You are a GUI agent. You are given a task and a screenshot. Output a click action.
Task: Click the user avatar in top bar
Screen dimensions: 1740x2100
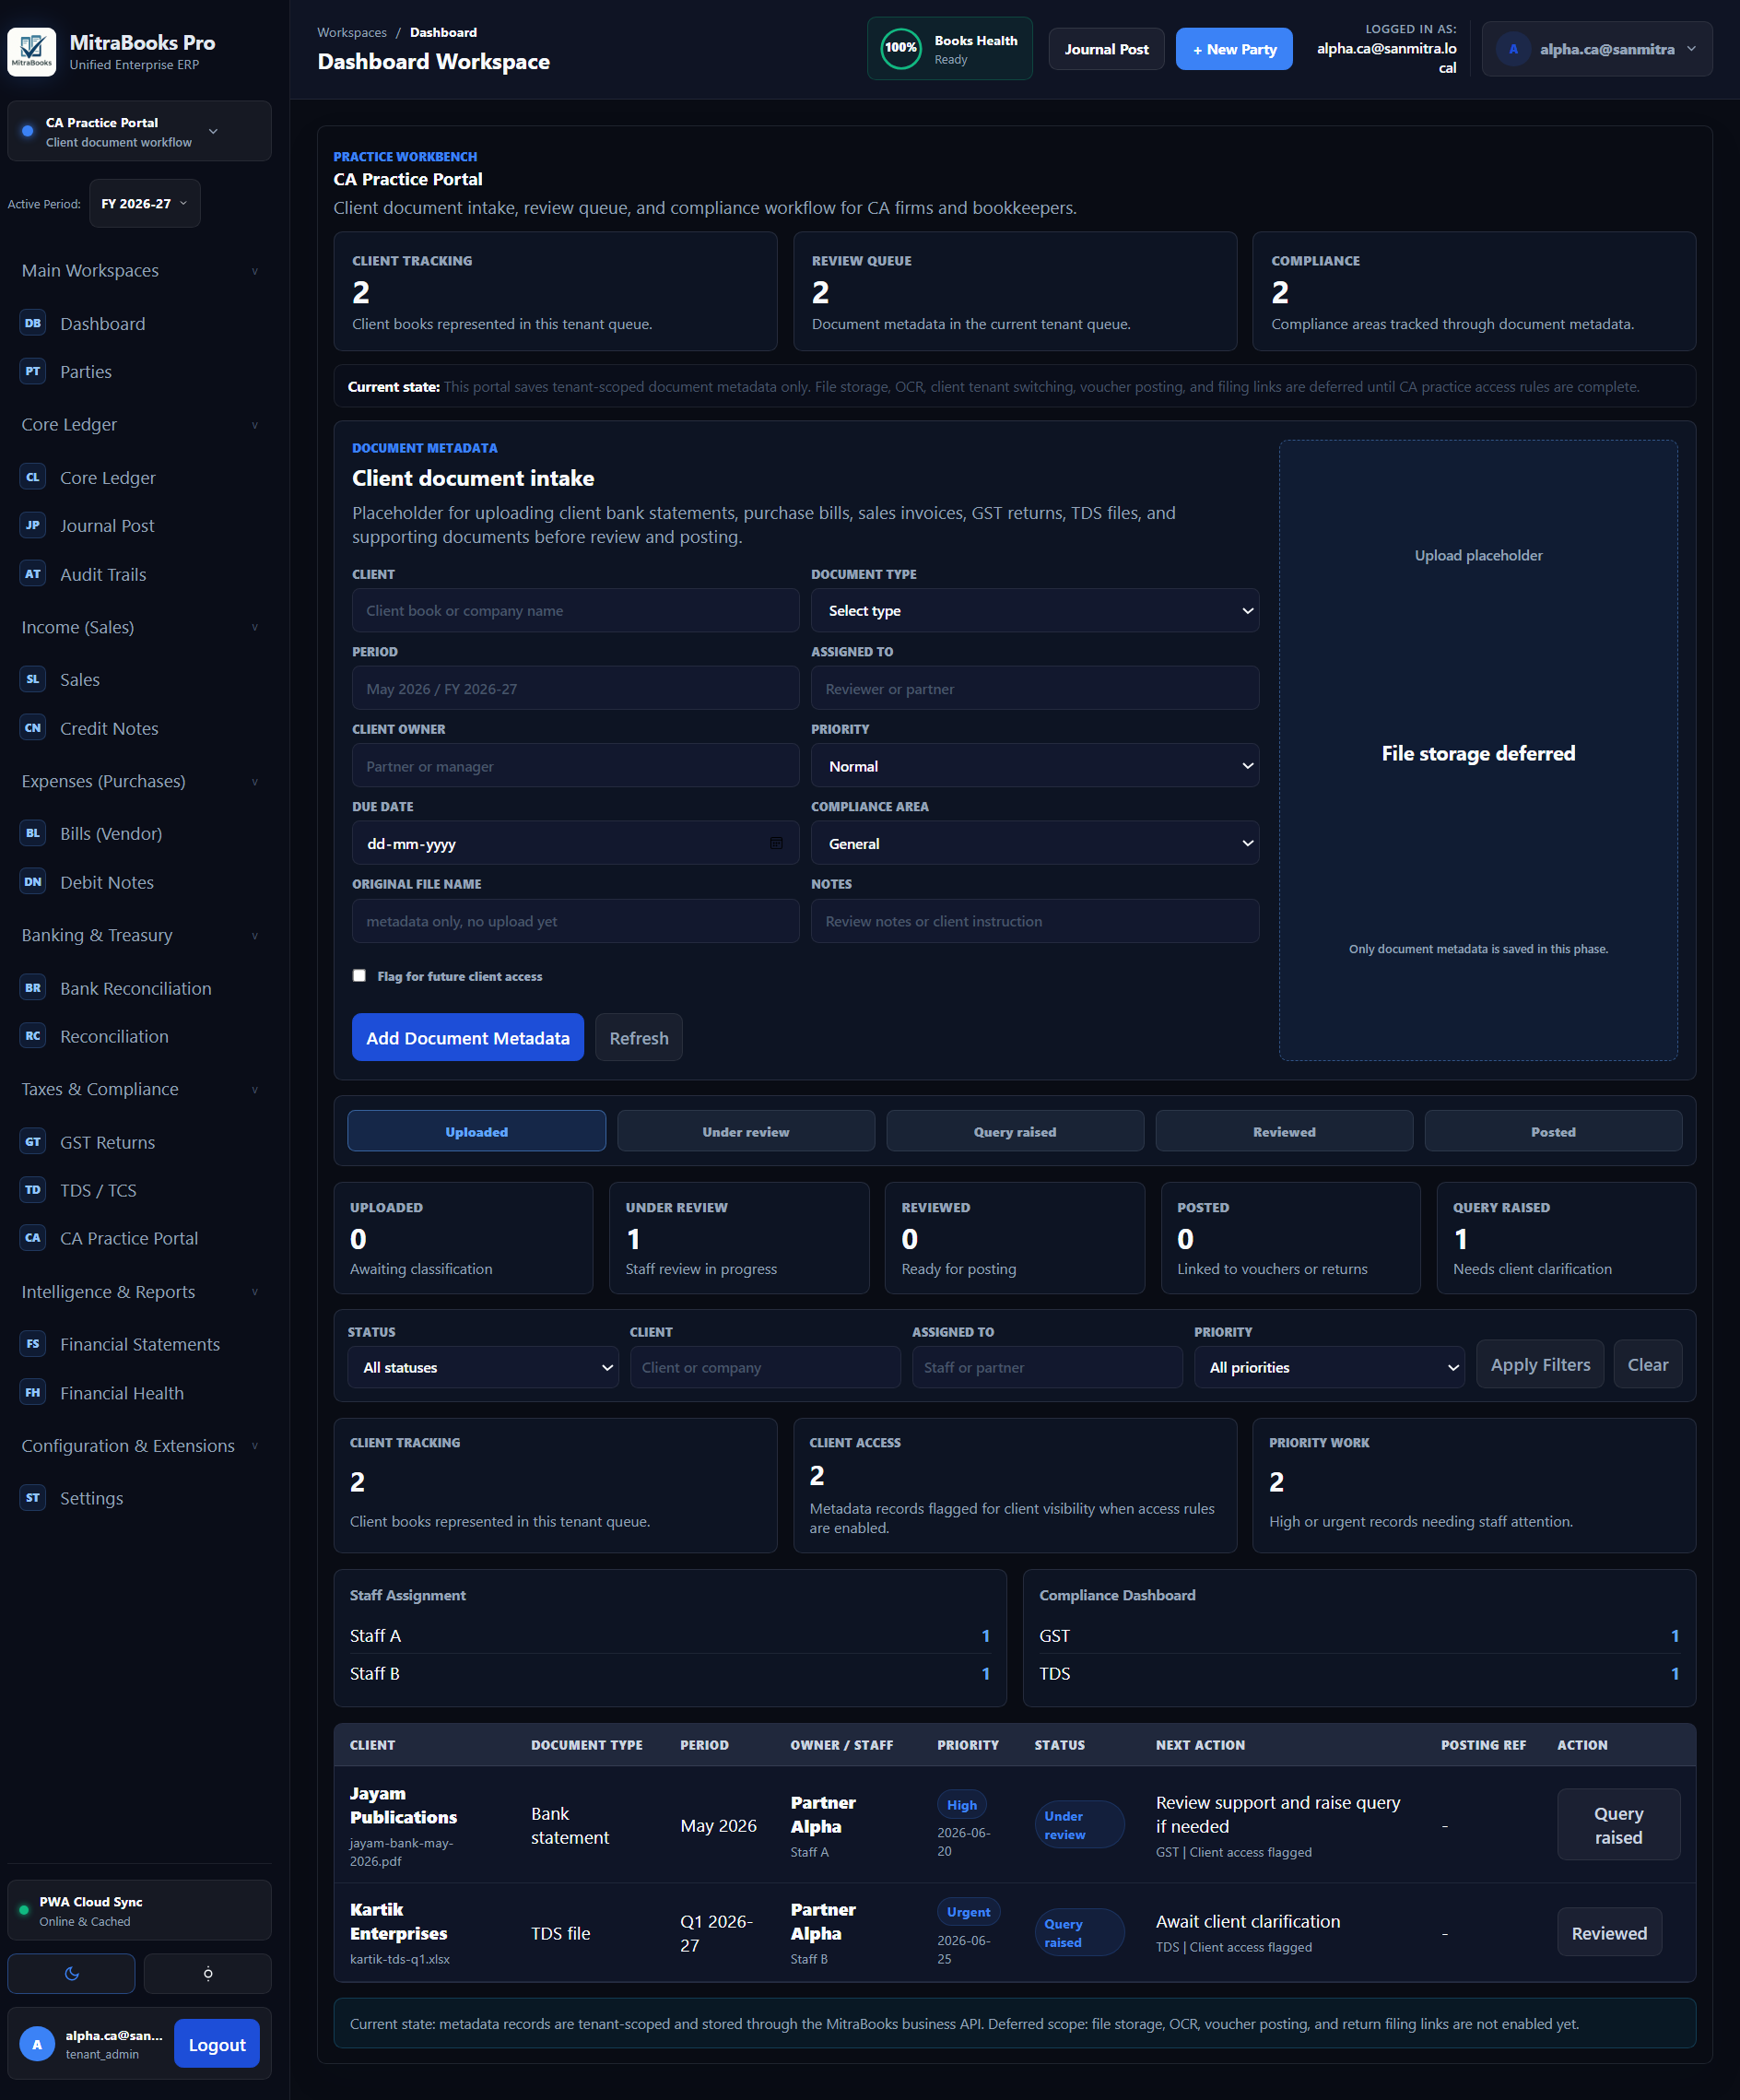[1513, 49]
